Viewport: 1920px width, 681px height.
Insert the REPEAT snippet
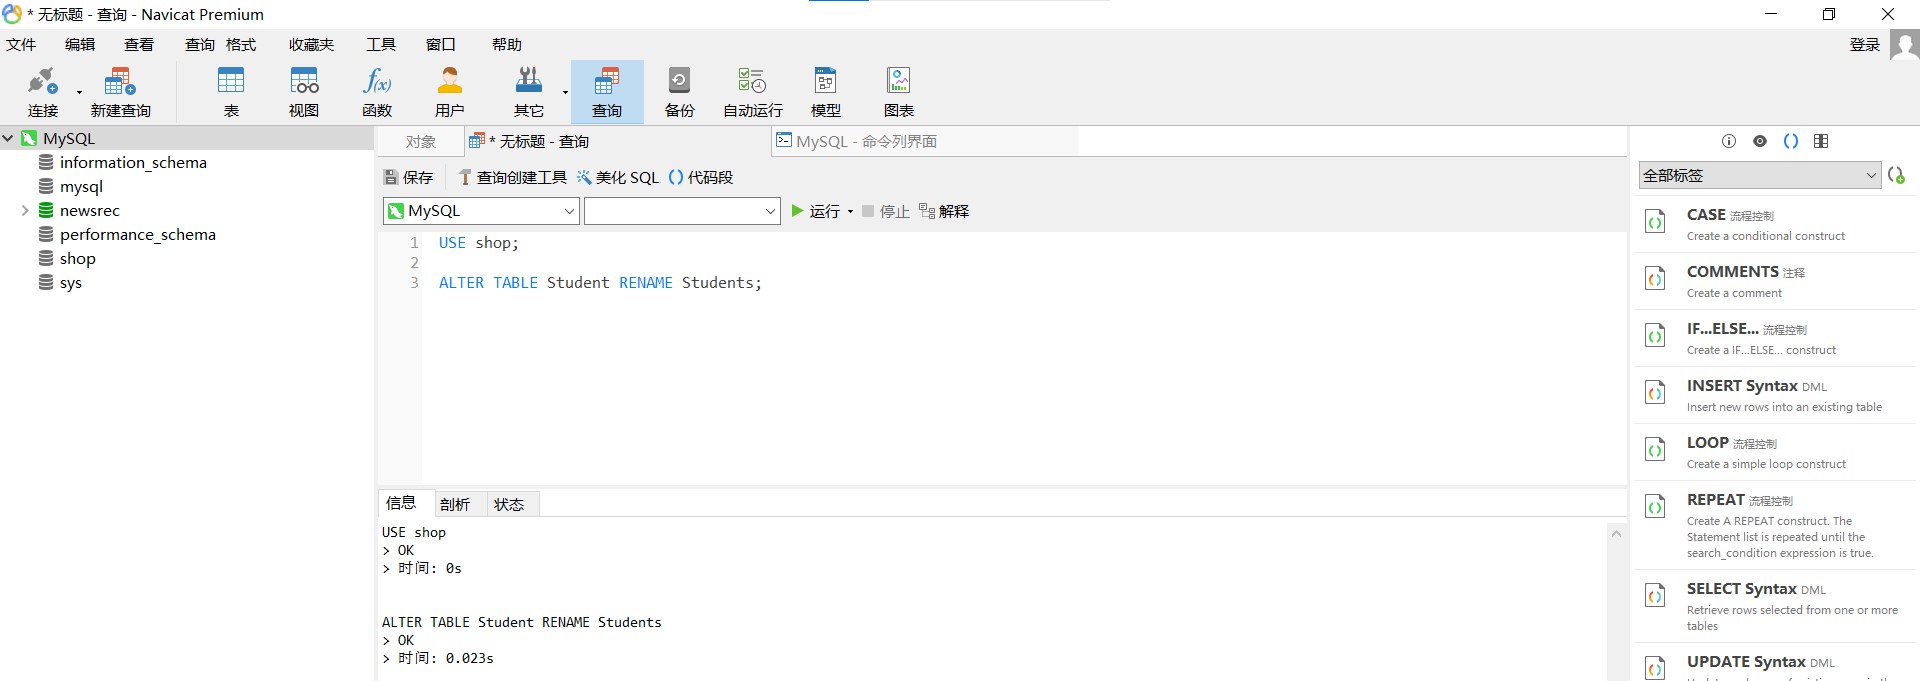[1776, 525]
